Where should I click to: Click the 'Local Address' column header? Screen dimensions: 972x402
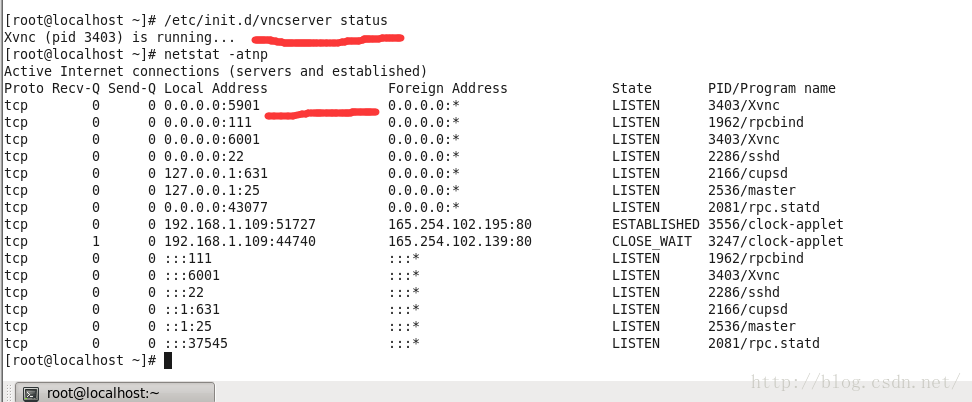[216, 88]
